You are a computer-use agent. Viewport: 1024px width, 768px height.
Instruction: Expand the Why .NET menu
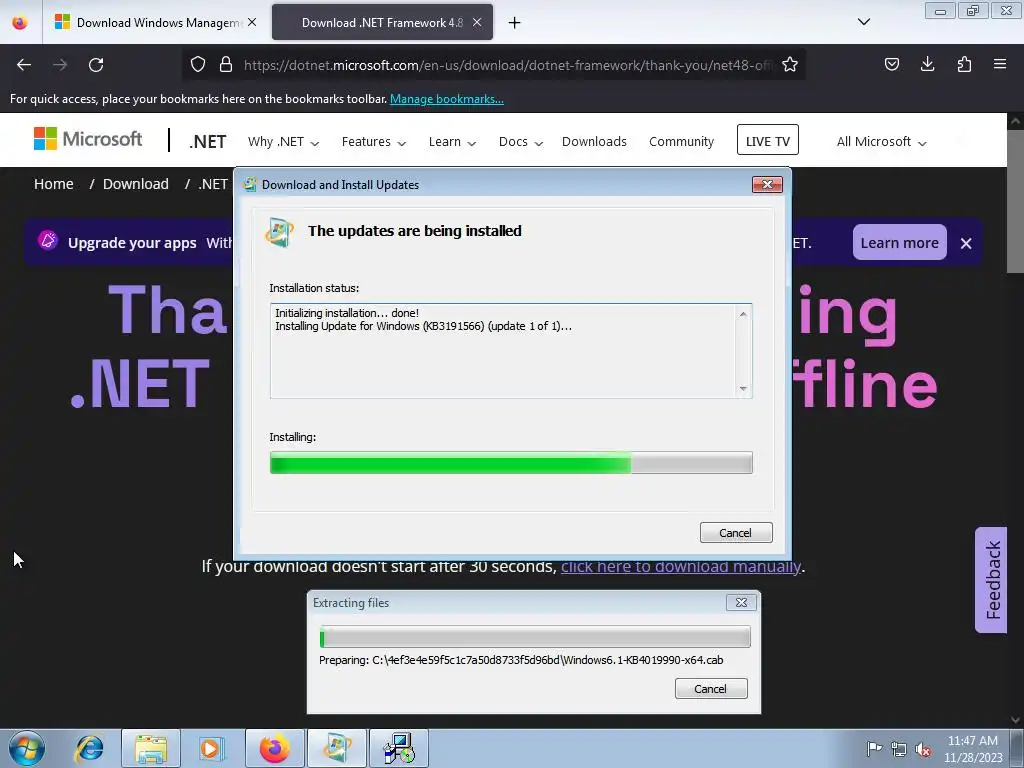[283, 142]
